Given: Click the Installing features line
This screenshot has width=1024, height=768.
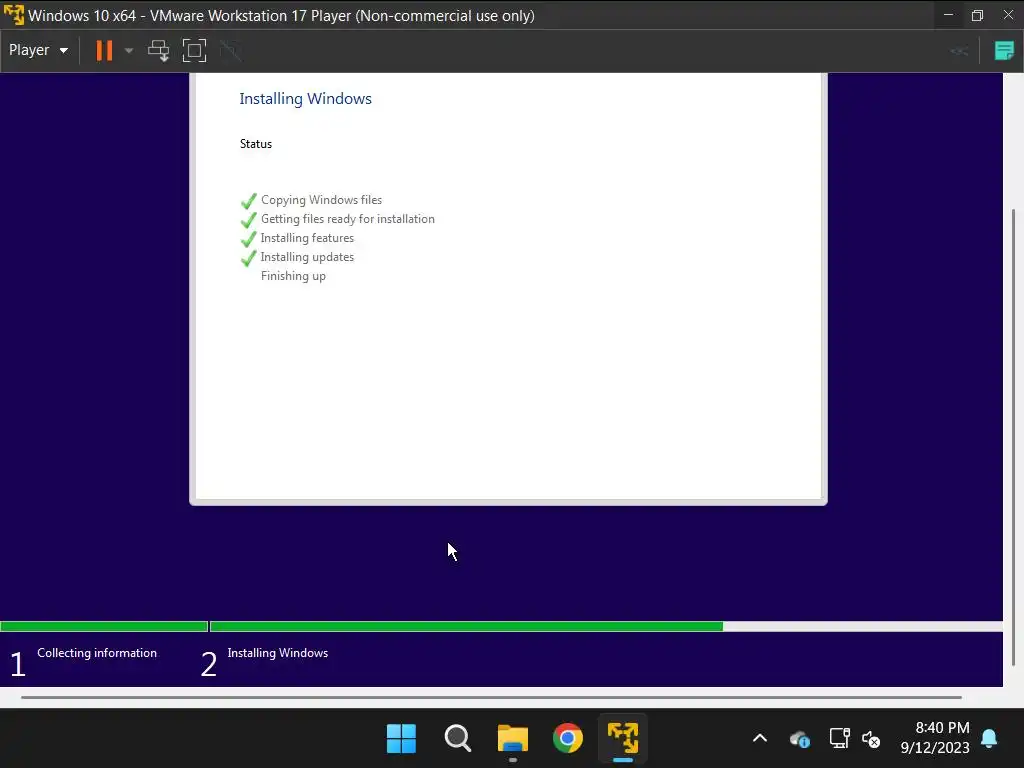Looking at the screenshot, I should click(x=307, y=238).
